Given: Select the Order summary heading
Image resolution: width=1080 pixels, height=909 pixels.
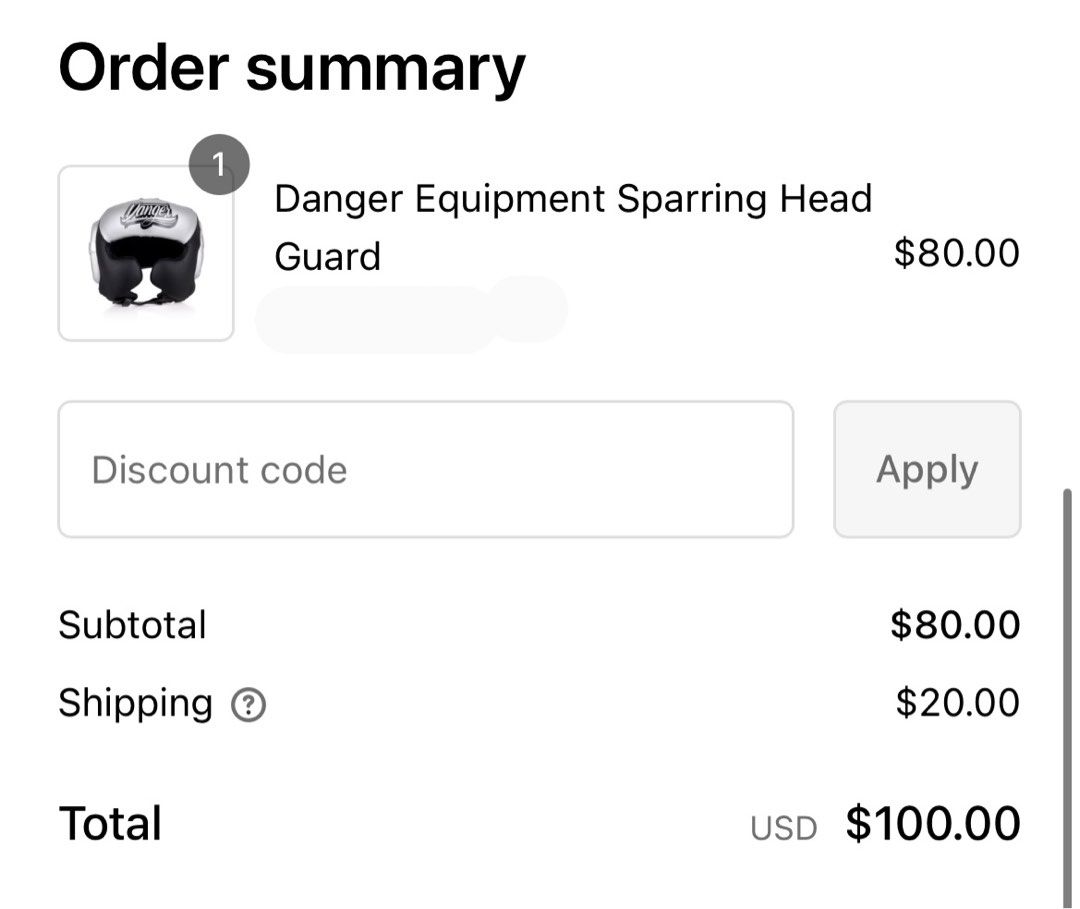Looking at the screenshot, I should (291, 66).
